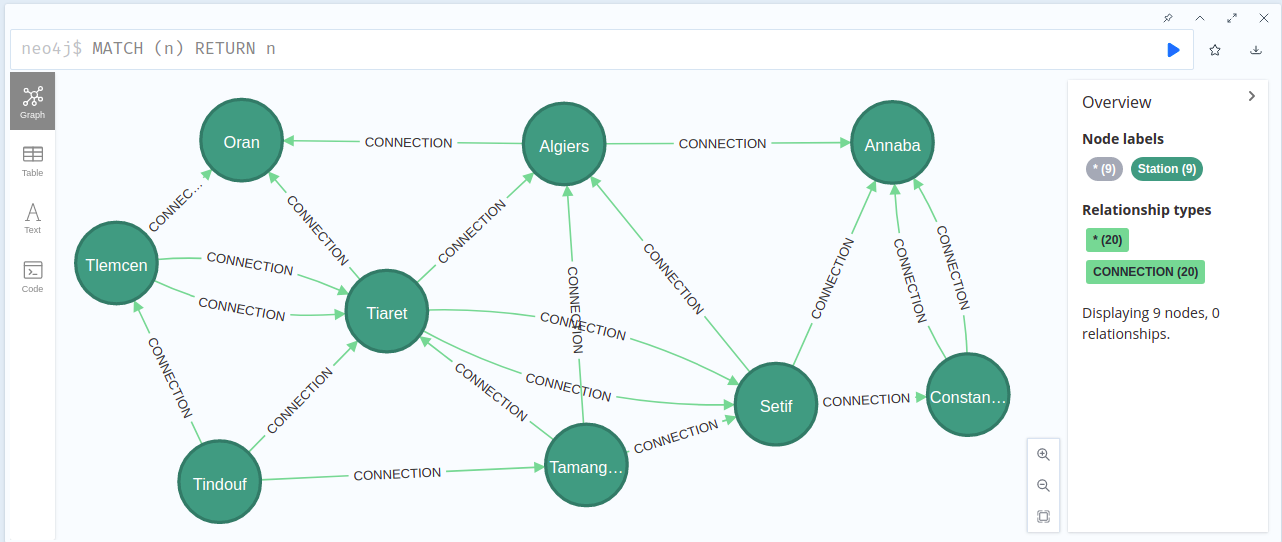Switch to Graph view tab
Image resolution: width=1282 pixels, height=542 pixels.
(x=33, y=101)
